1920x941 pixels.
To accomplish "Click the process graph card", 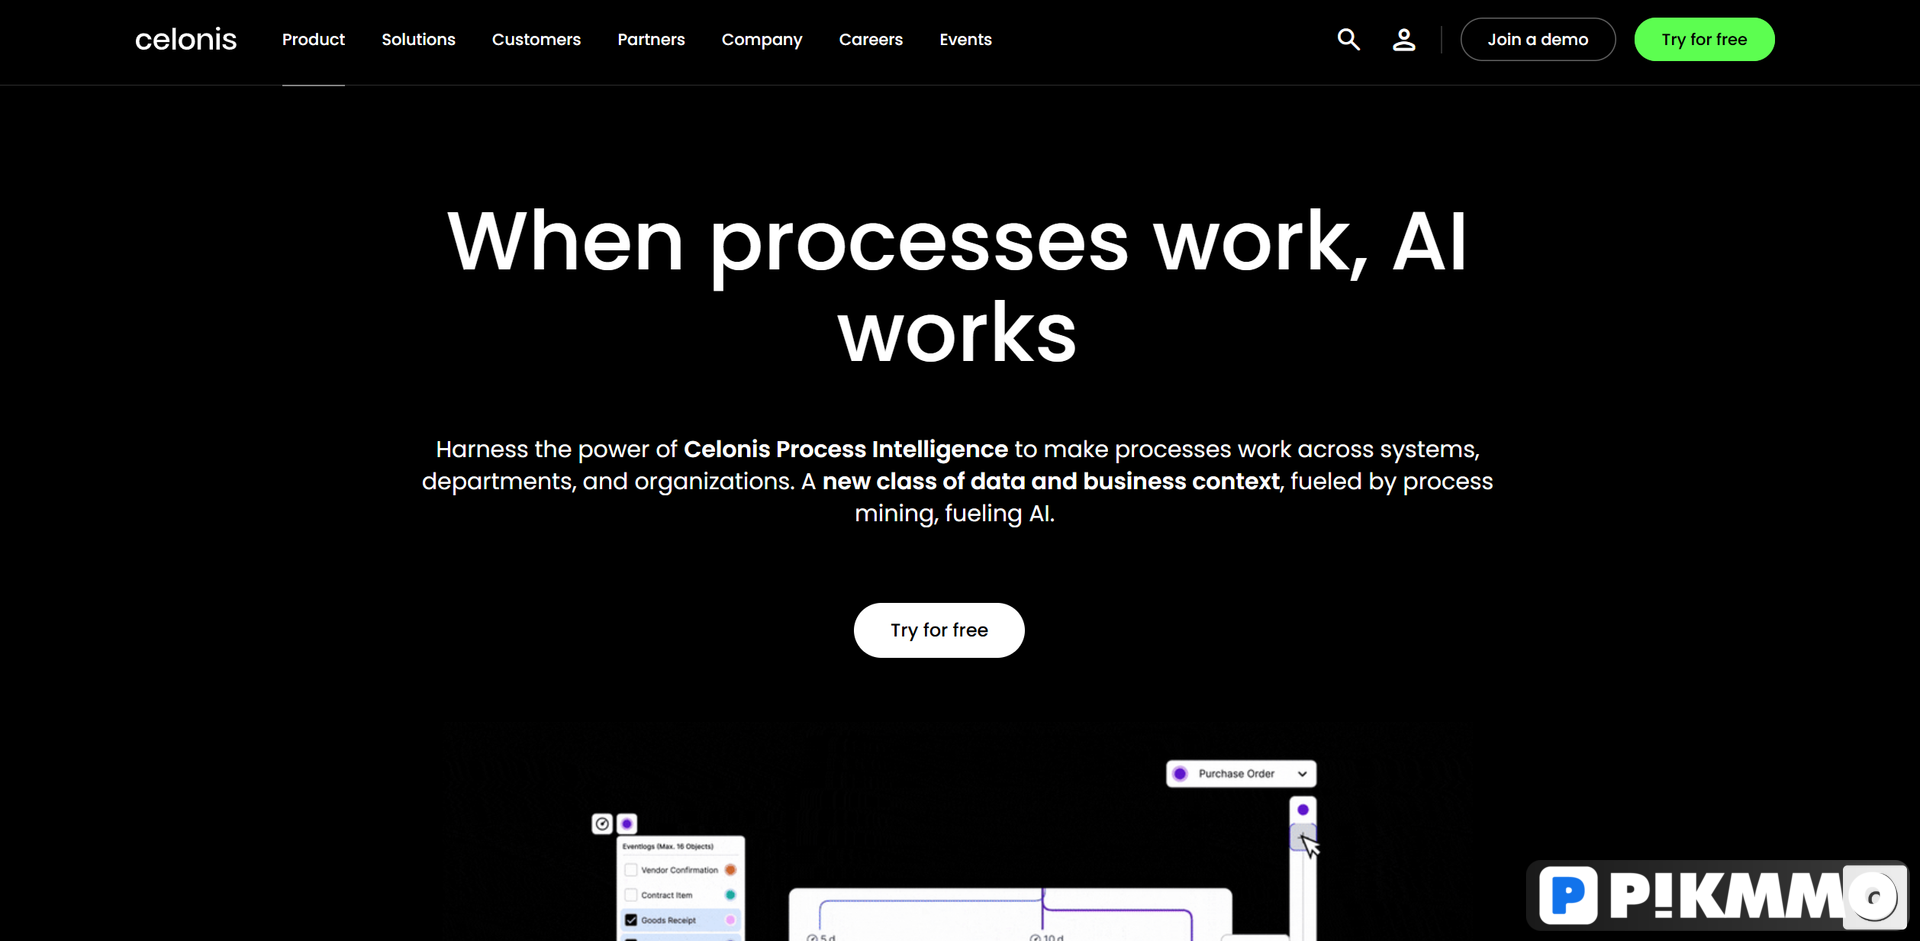I will [x=1010, y=915].
